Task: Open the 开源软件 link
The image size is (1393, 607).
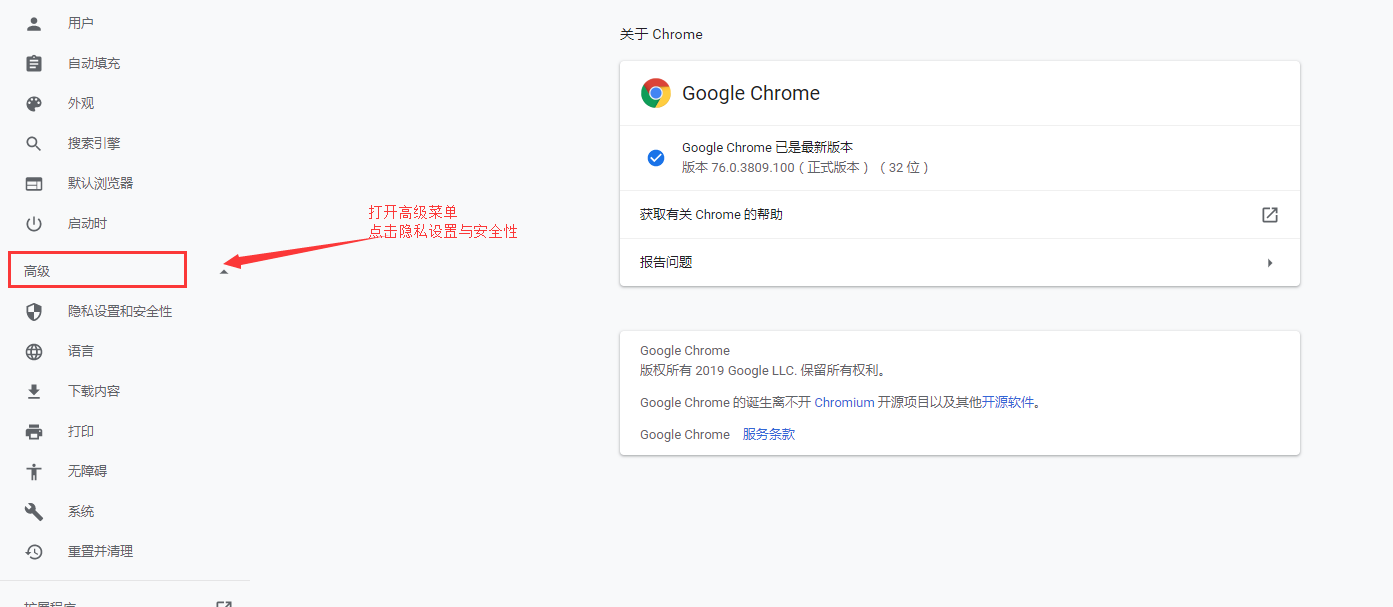Action: click(1008, 402)
